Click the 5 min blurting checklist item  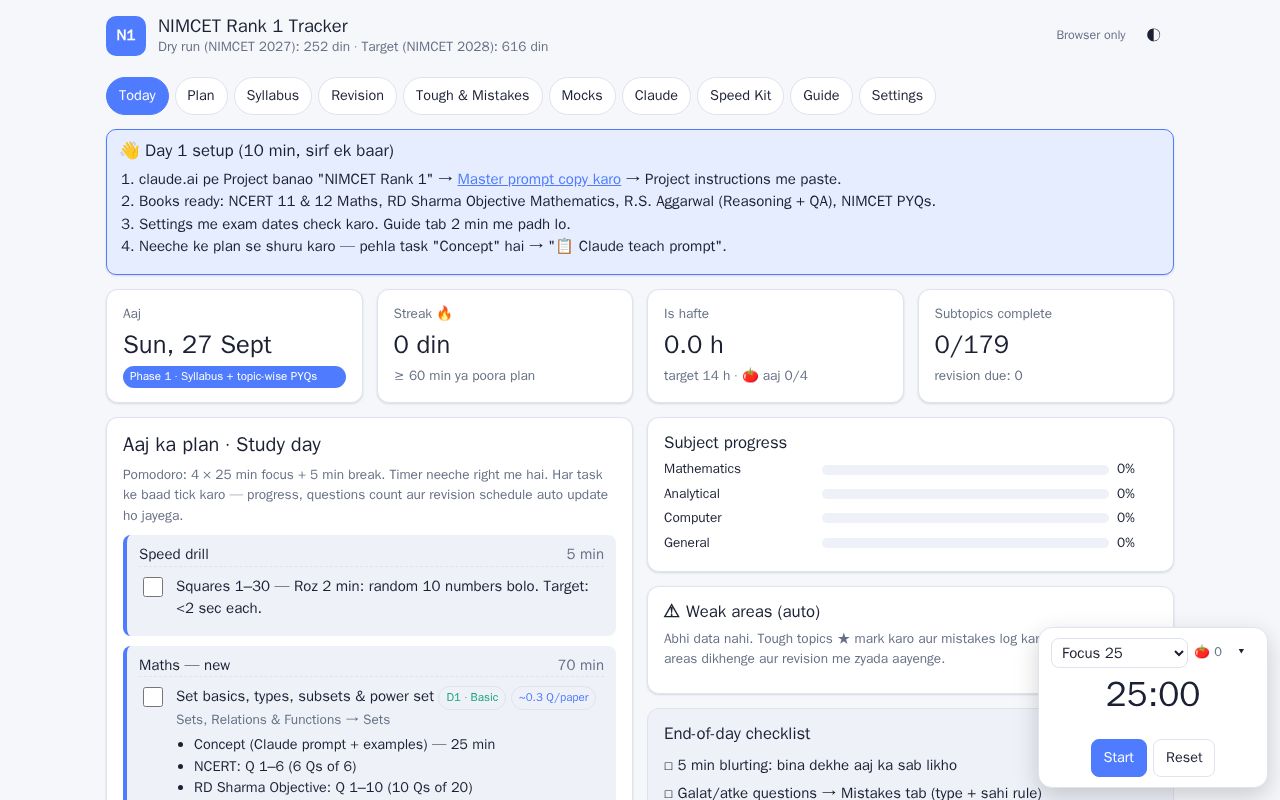point(810,766)
